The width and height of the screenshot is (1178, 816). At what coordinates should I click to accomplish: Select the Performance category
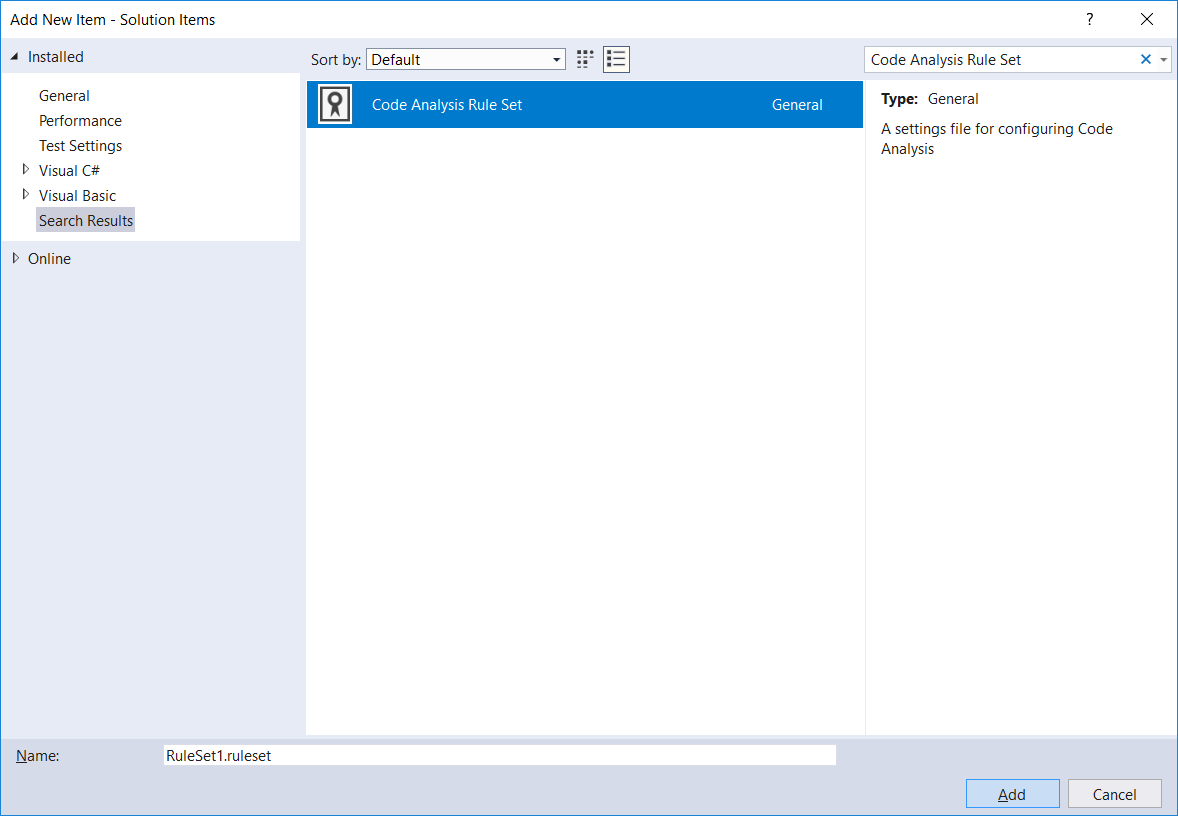[80, 121]
